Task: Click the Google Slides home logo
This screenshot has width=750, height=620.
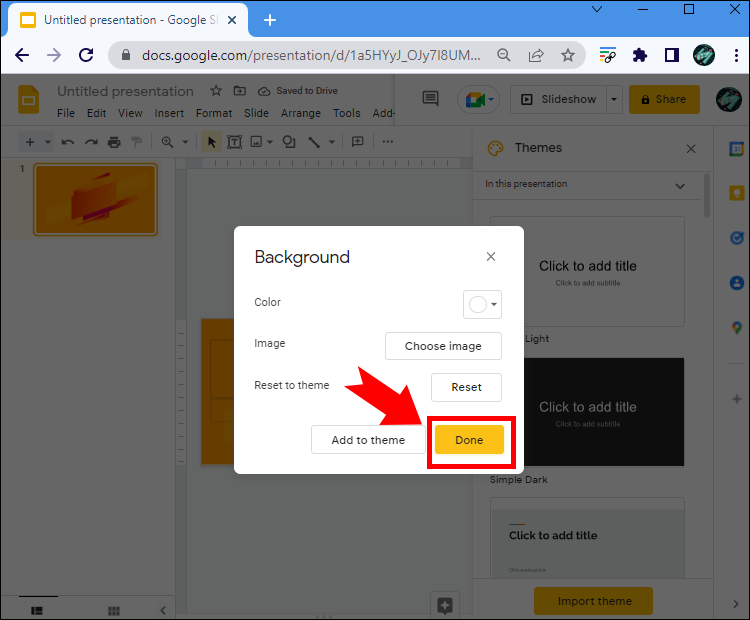Action: [x=28, y=100]
